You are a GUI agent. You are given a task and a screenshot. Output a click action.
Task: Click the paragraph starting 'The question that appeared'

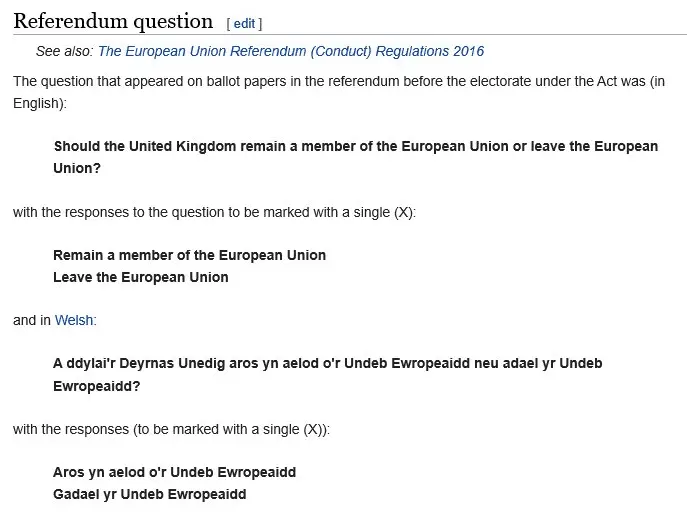coord(338,81)
